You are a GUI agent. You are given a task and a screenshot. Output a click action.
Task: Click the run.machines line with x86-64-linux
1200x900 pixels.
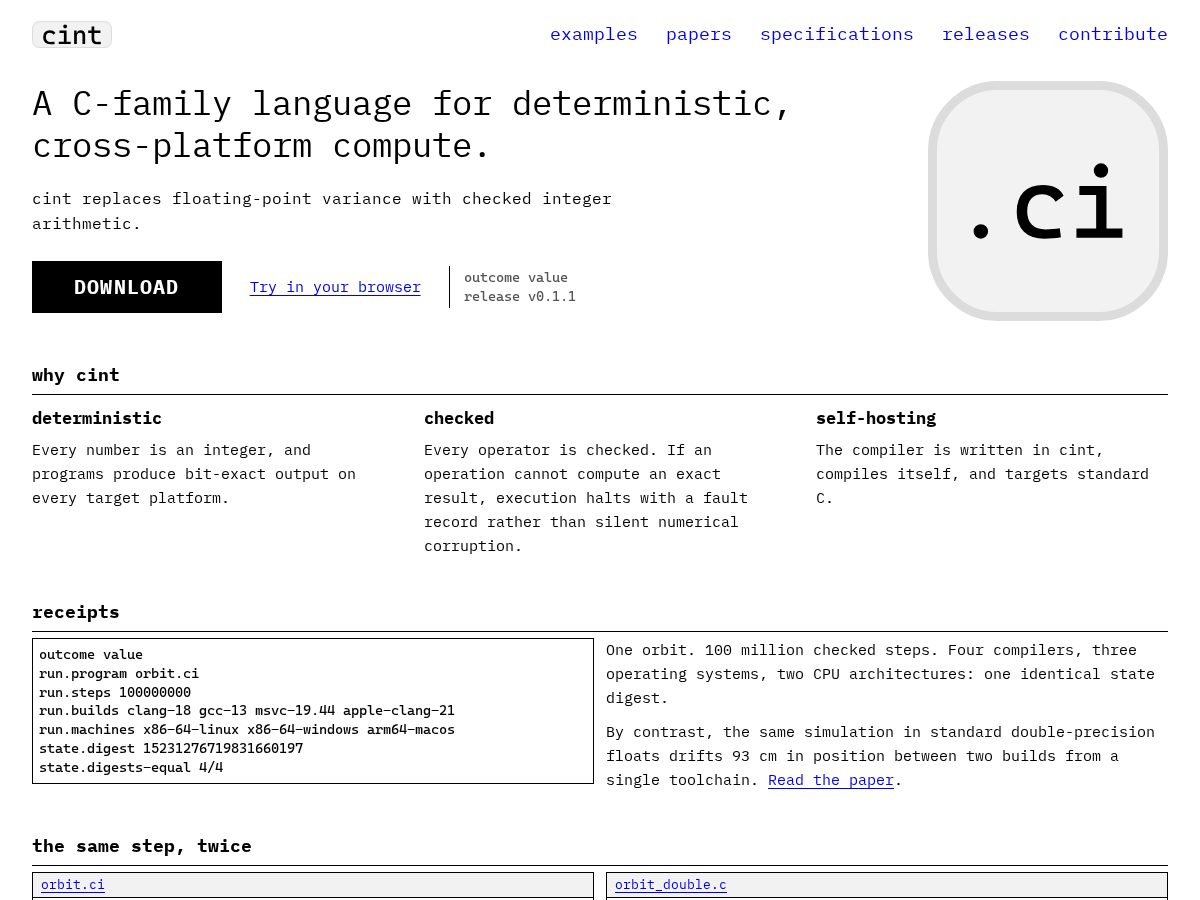(247, 730)
